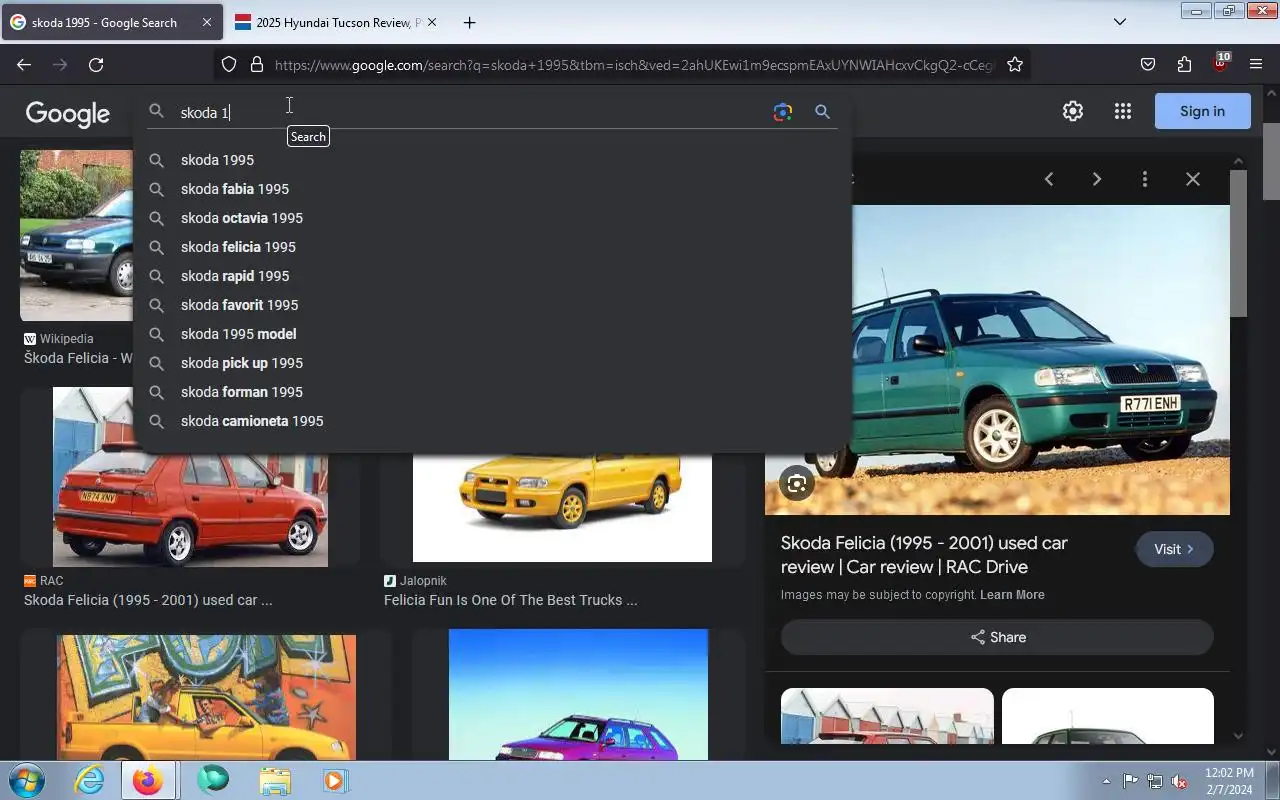1280x800 pixels.
Task: Open the Windows Start menu
Action: (26, 780)
